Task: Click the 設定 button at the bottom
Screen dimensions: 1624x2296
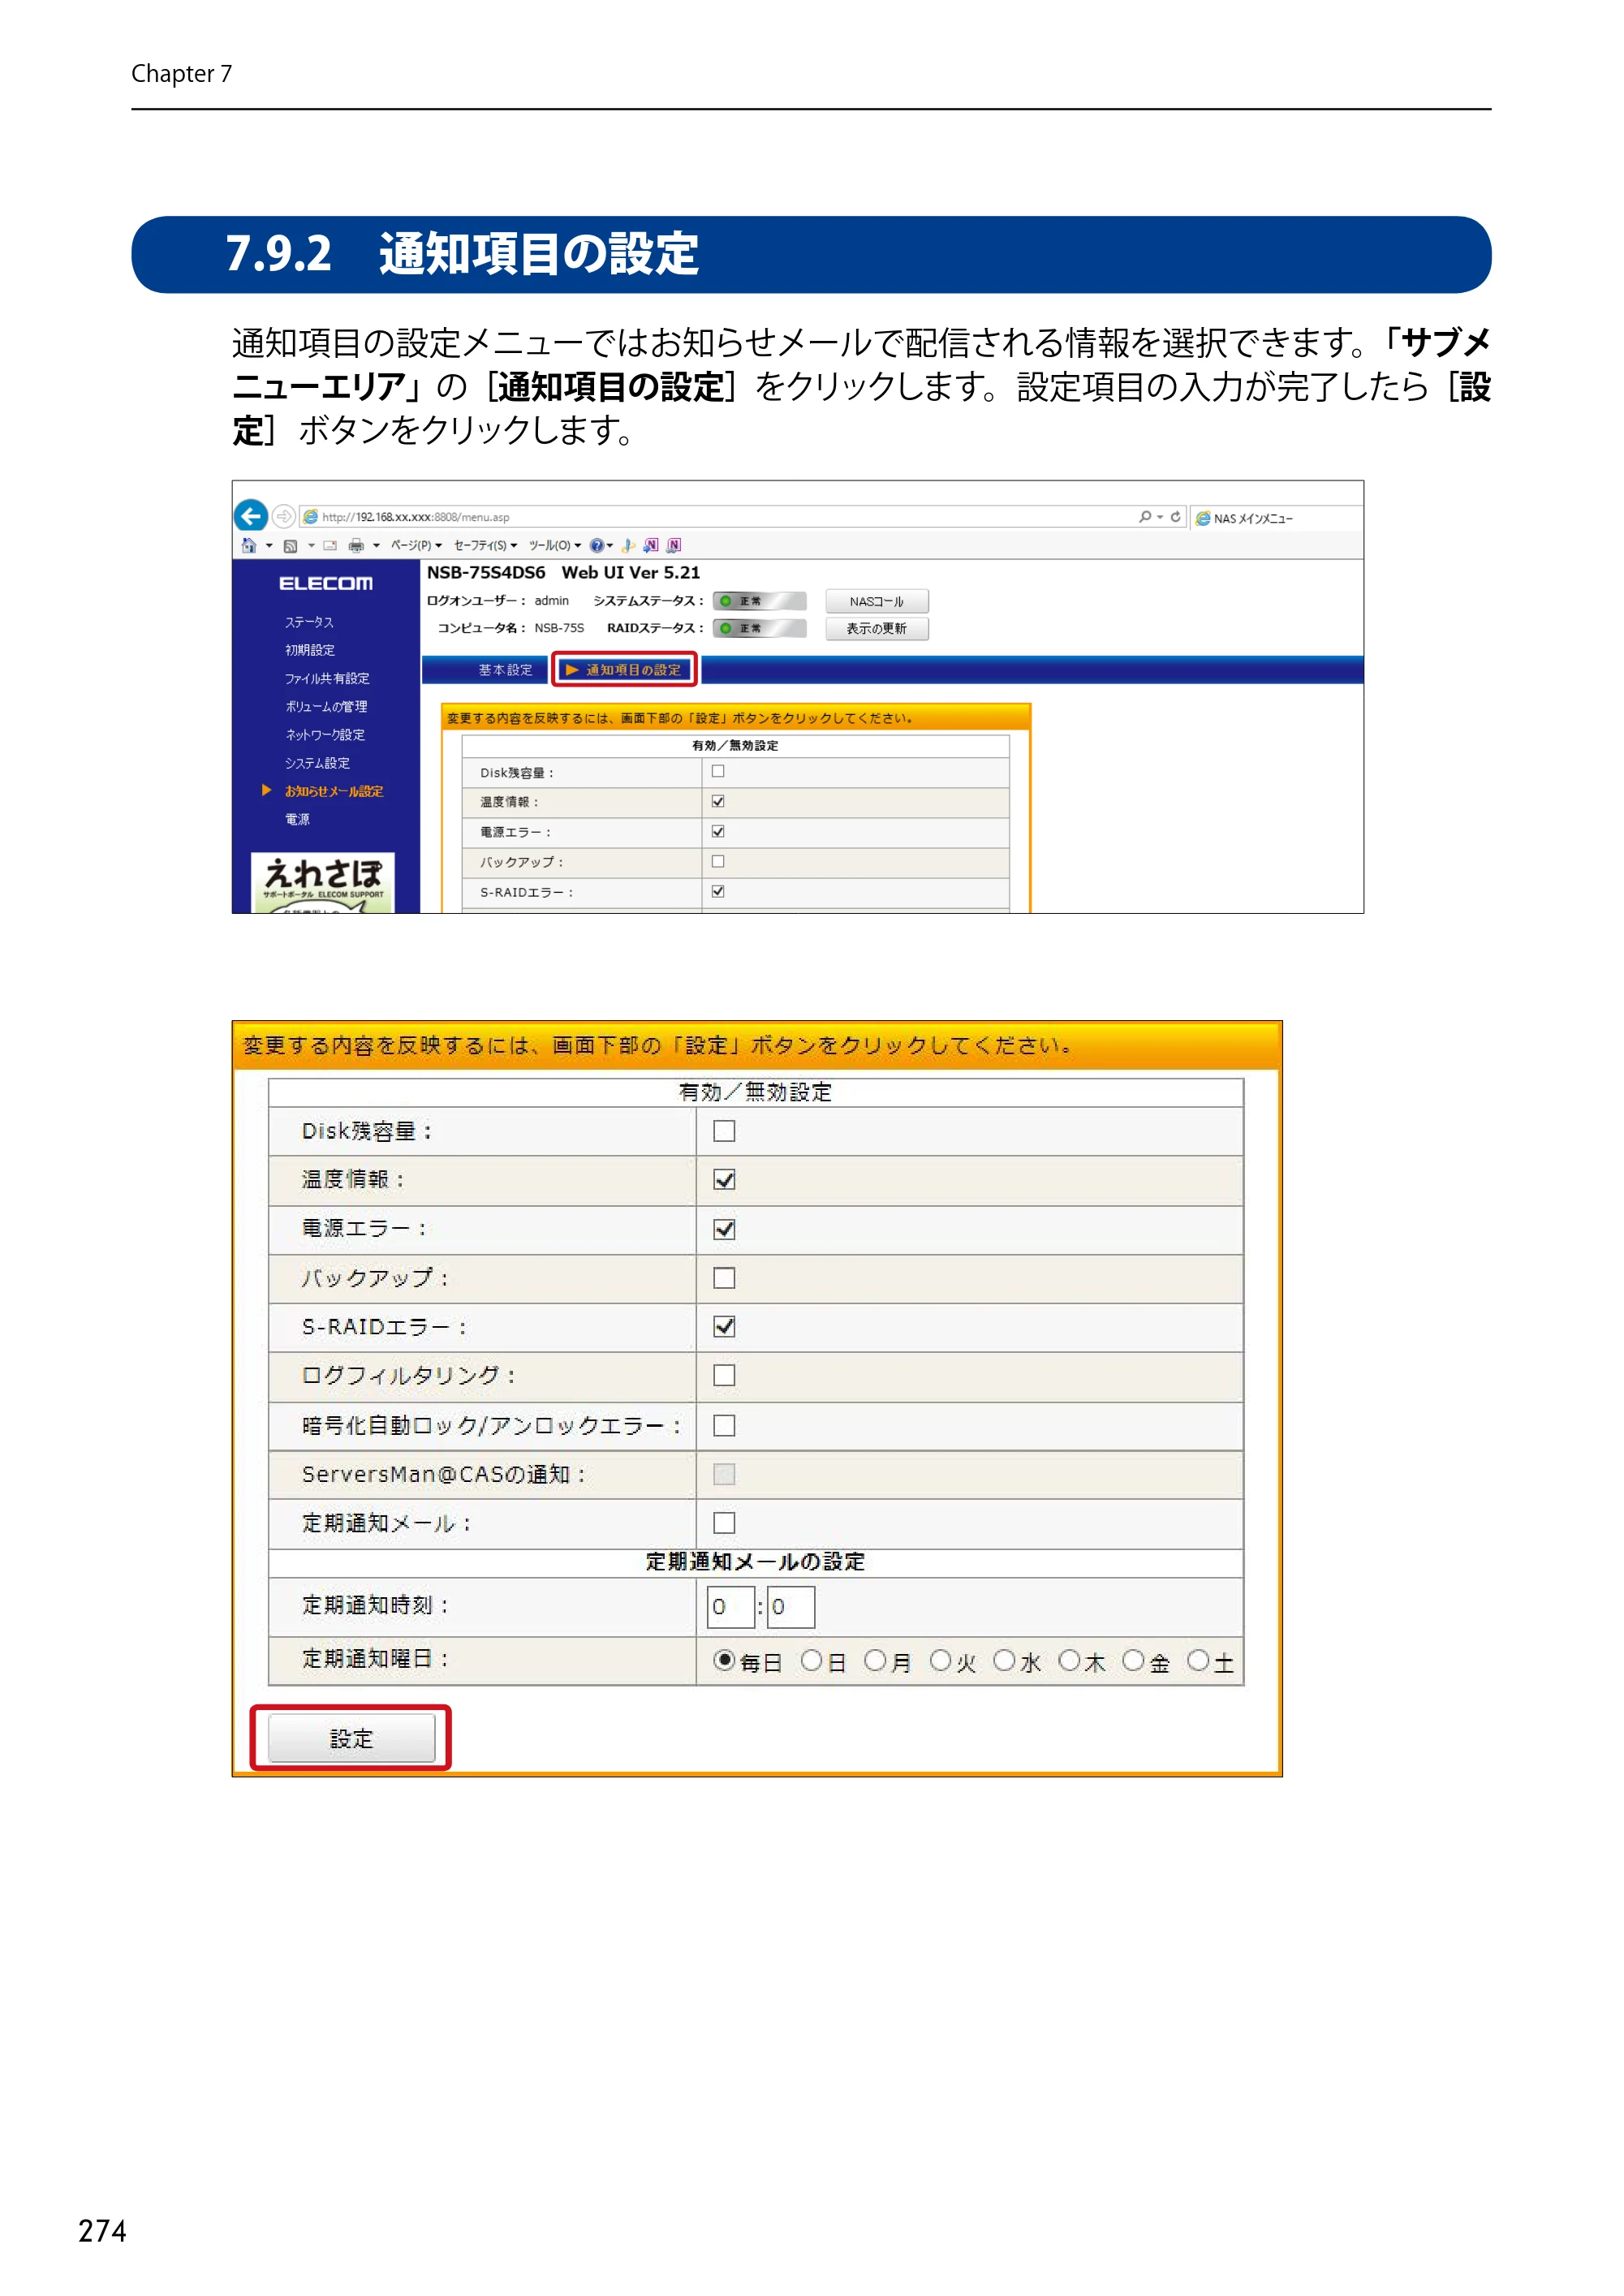Action: (x=351, y=1738)
